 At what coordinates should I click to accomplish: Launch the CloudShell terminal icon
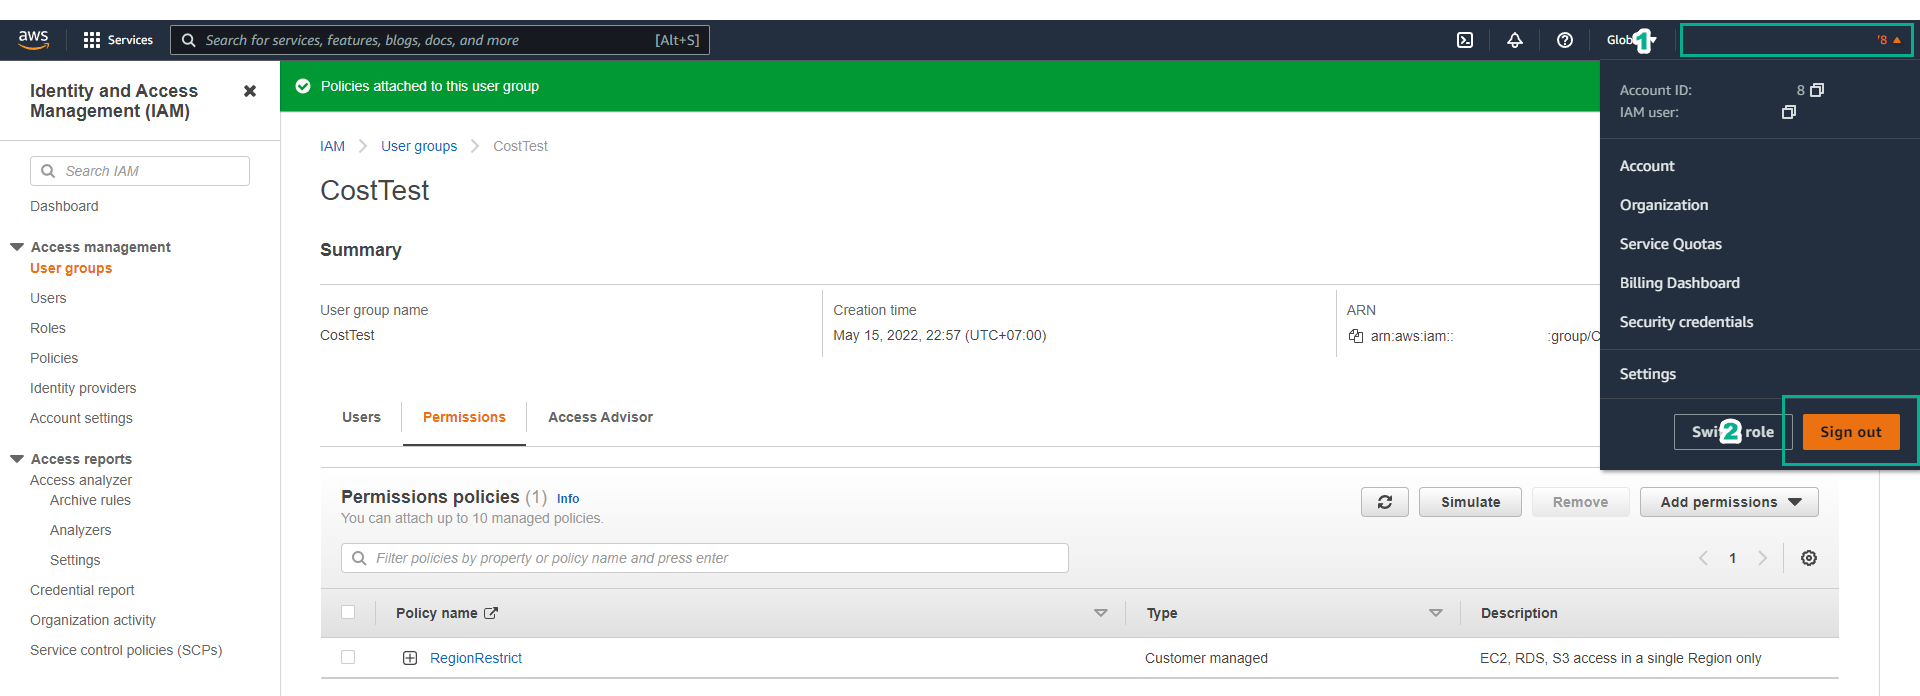(x=1465, y=40)
